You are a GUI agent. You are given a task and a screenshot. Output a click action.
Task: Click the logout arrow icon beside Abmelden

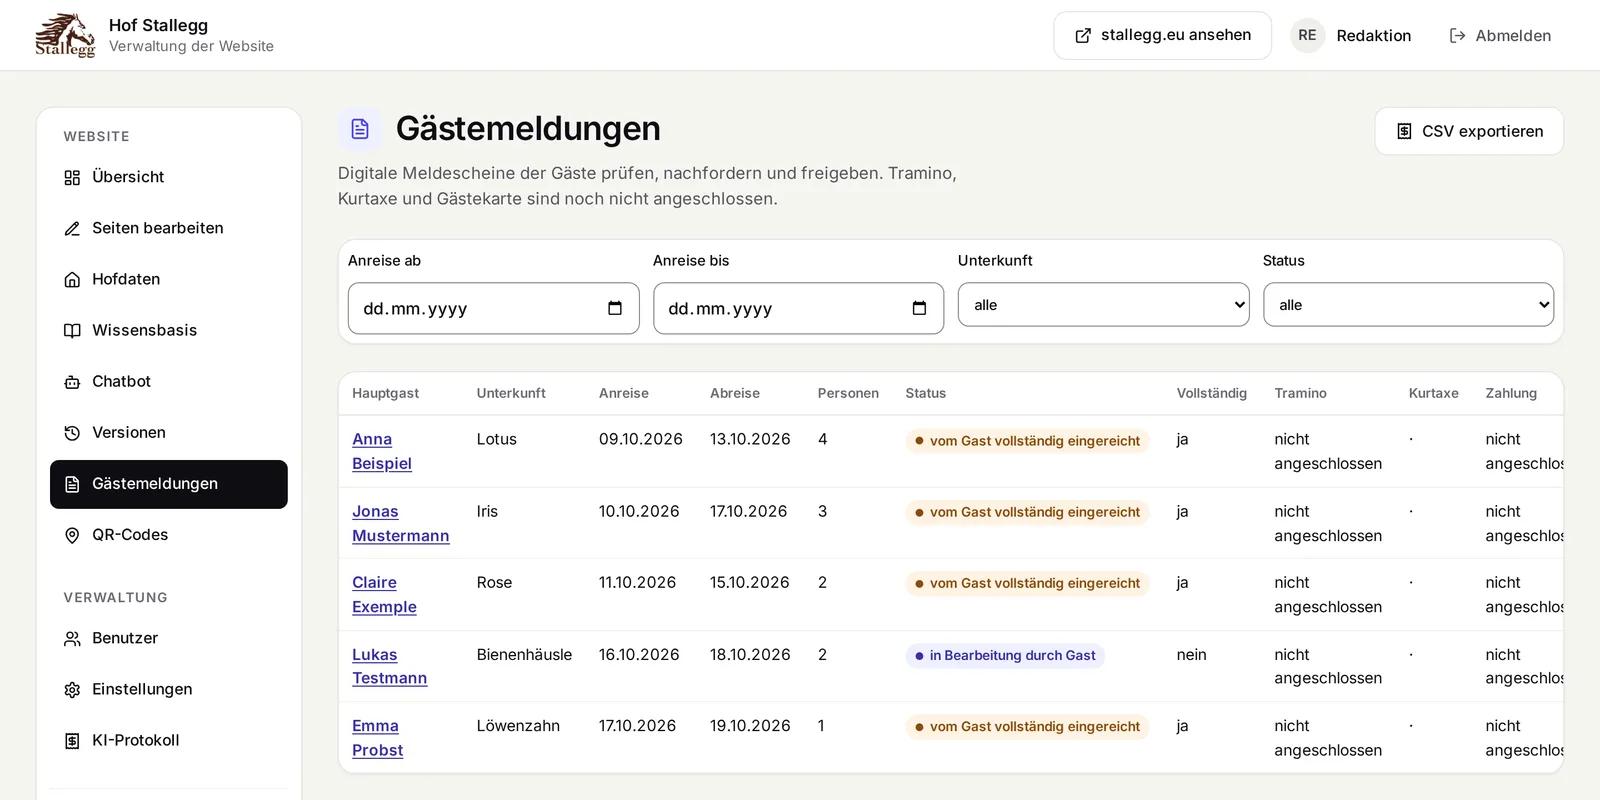[1457, 36]
